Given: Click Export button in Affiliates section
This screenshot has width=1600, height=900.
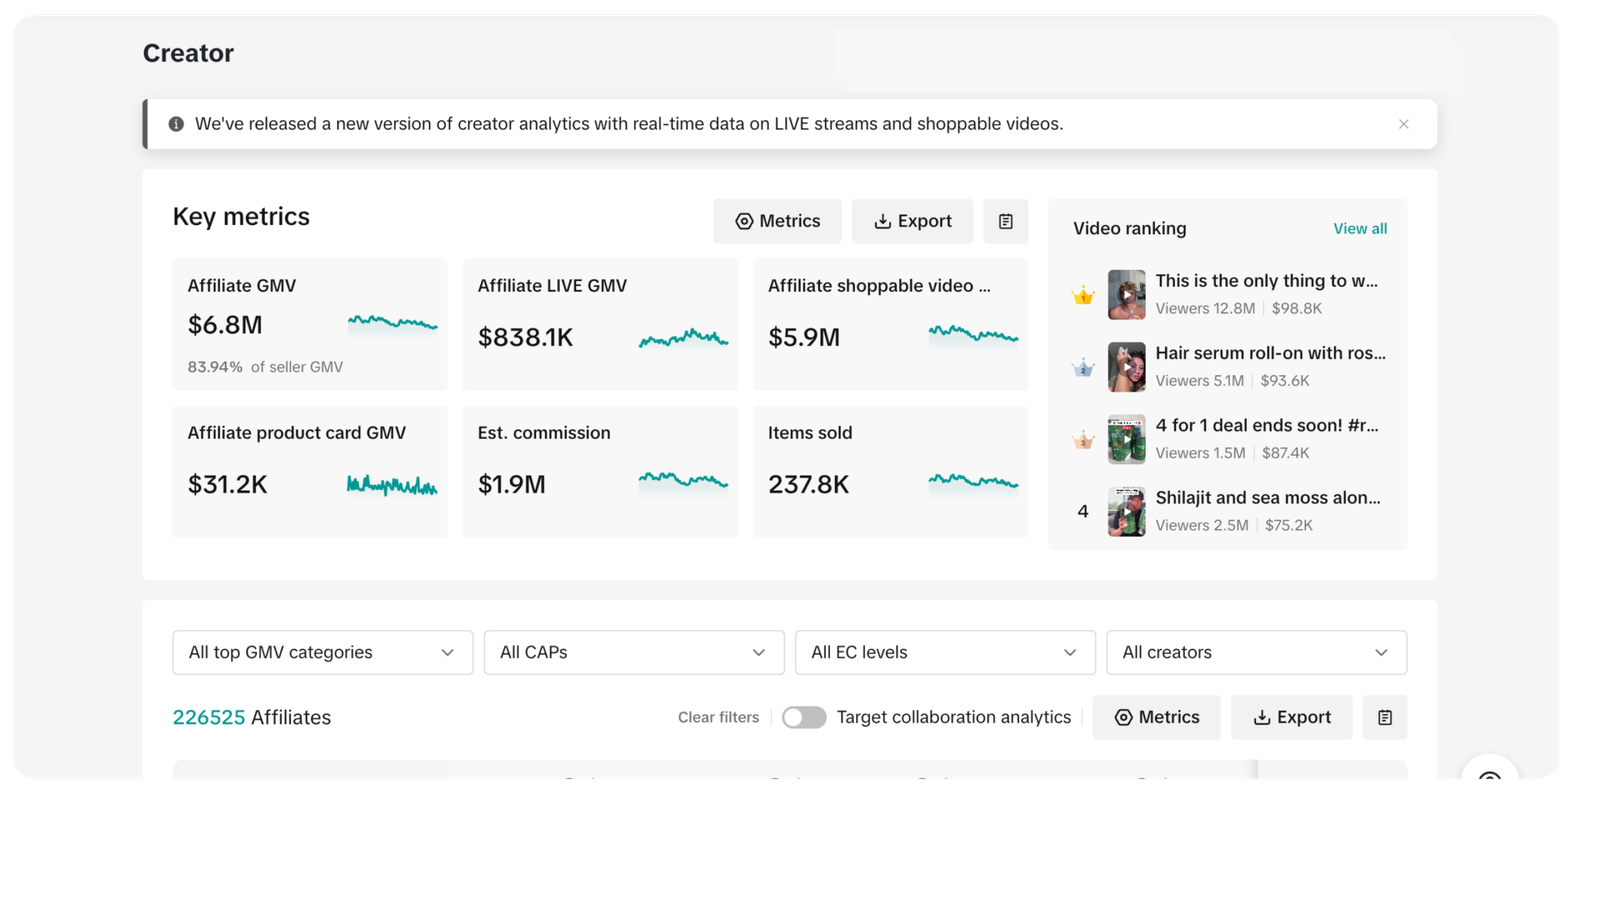Looking at the screenshot, I should tap(1291, 717).
